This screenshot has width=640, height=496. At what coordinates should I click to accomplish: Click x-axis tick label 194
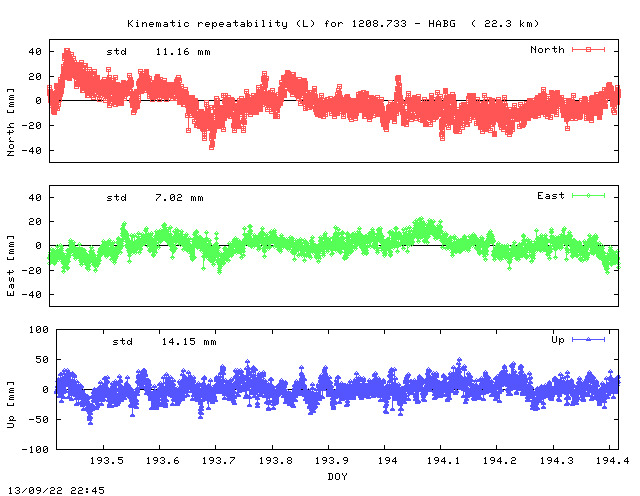coord(387,460)
